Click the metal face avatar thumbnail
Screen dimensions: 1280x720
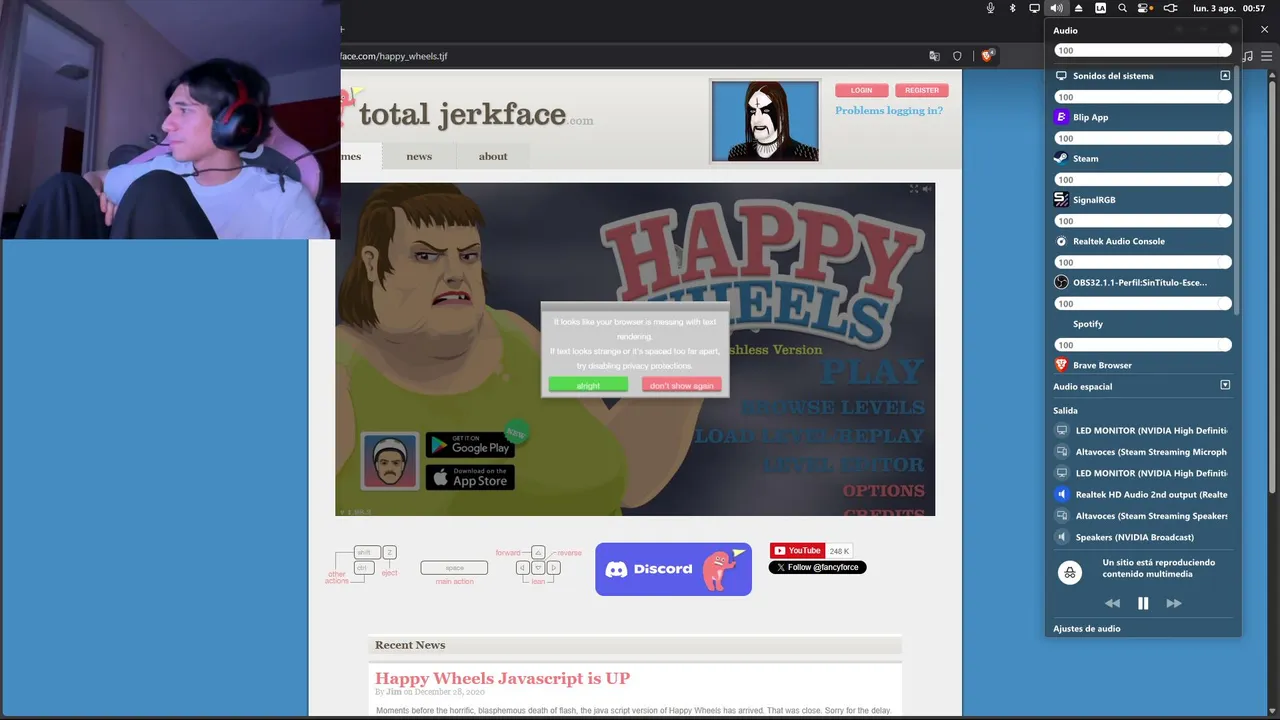tap(765, 121)
